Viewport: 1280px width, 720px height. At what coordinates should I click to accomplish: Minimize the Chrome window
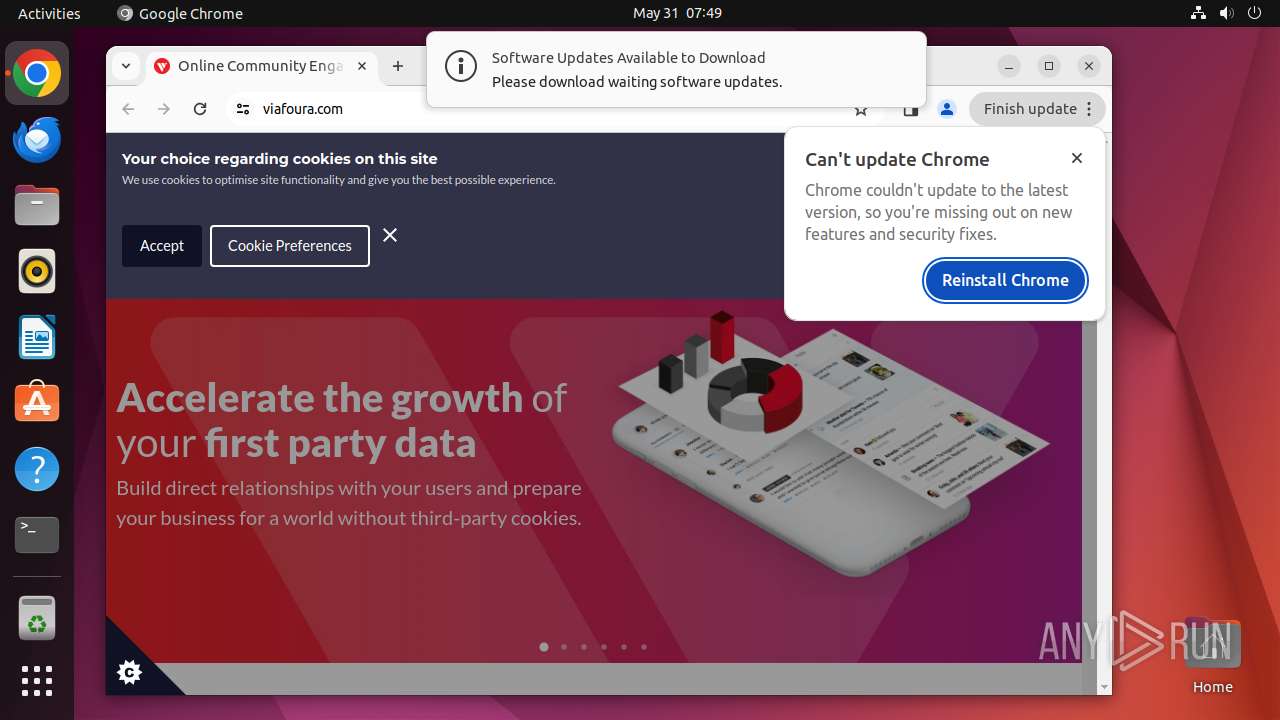(1009, 66)
